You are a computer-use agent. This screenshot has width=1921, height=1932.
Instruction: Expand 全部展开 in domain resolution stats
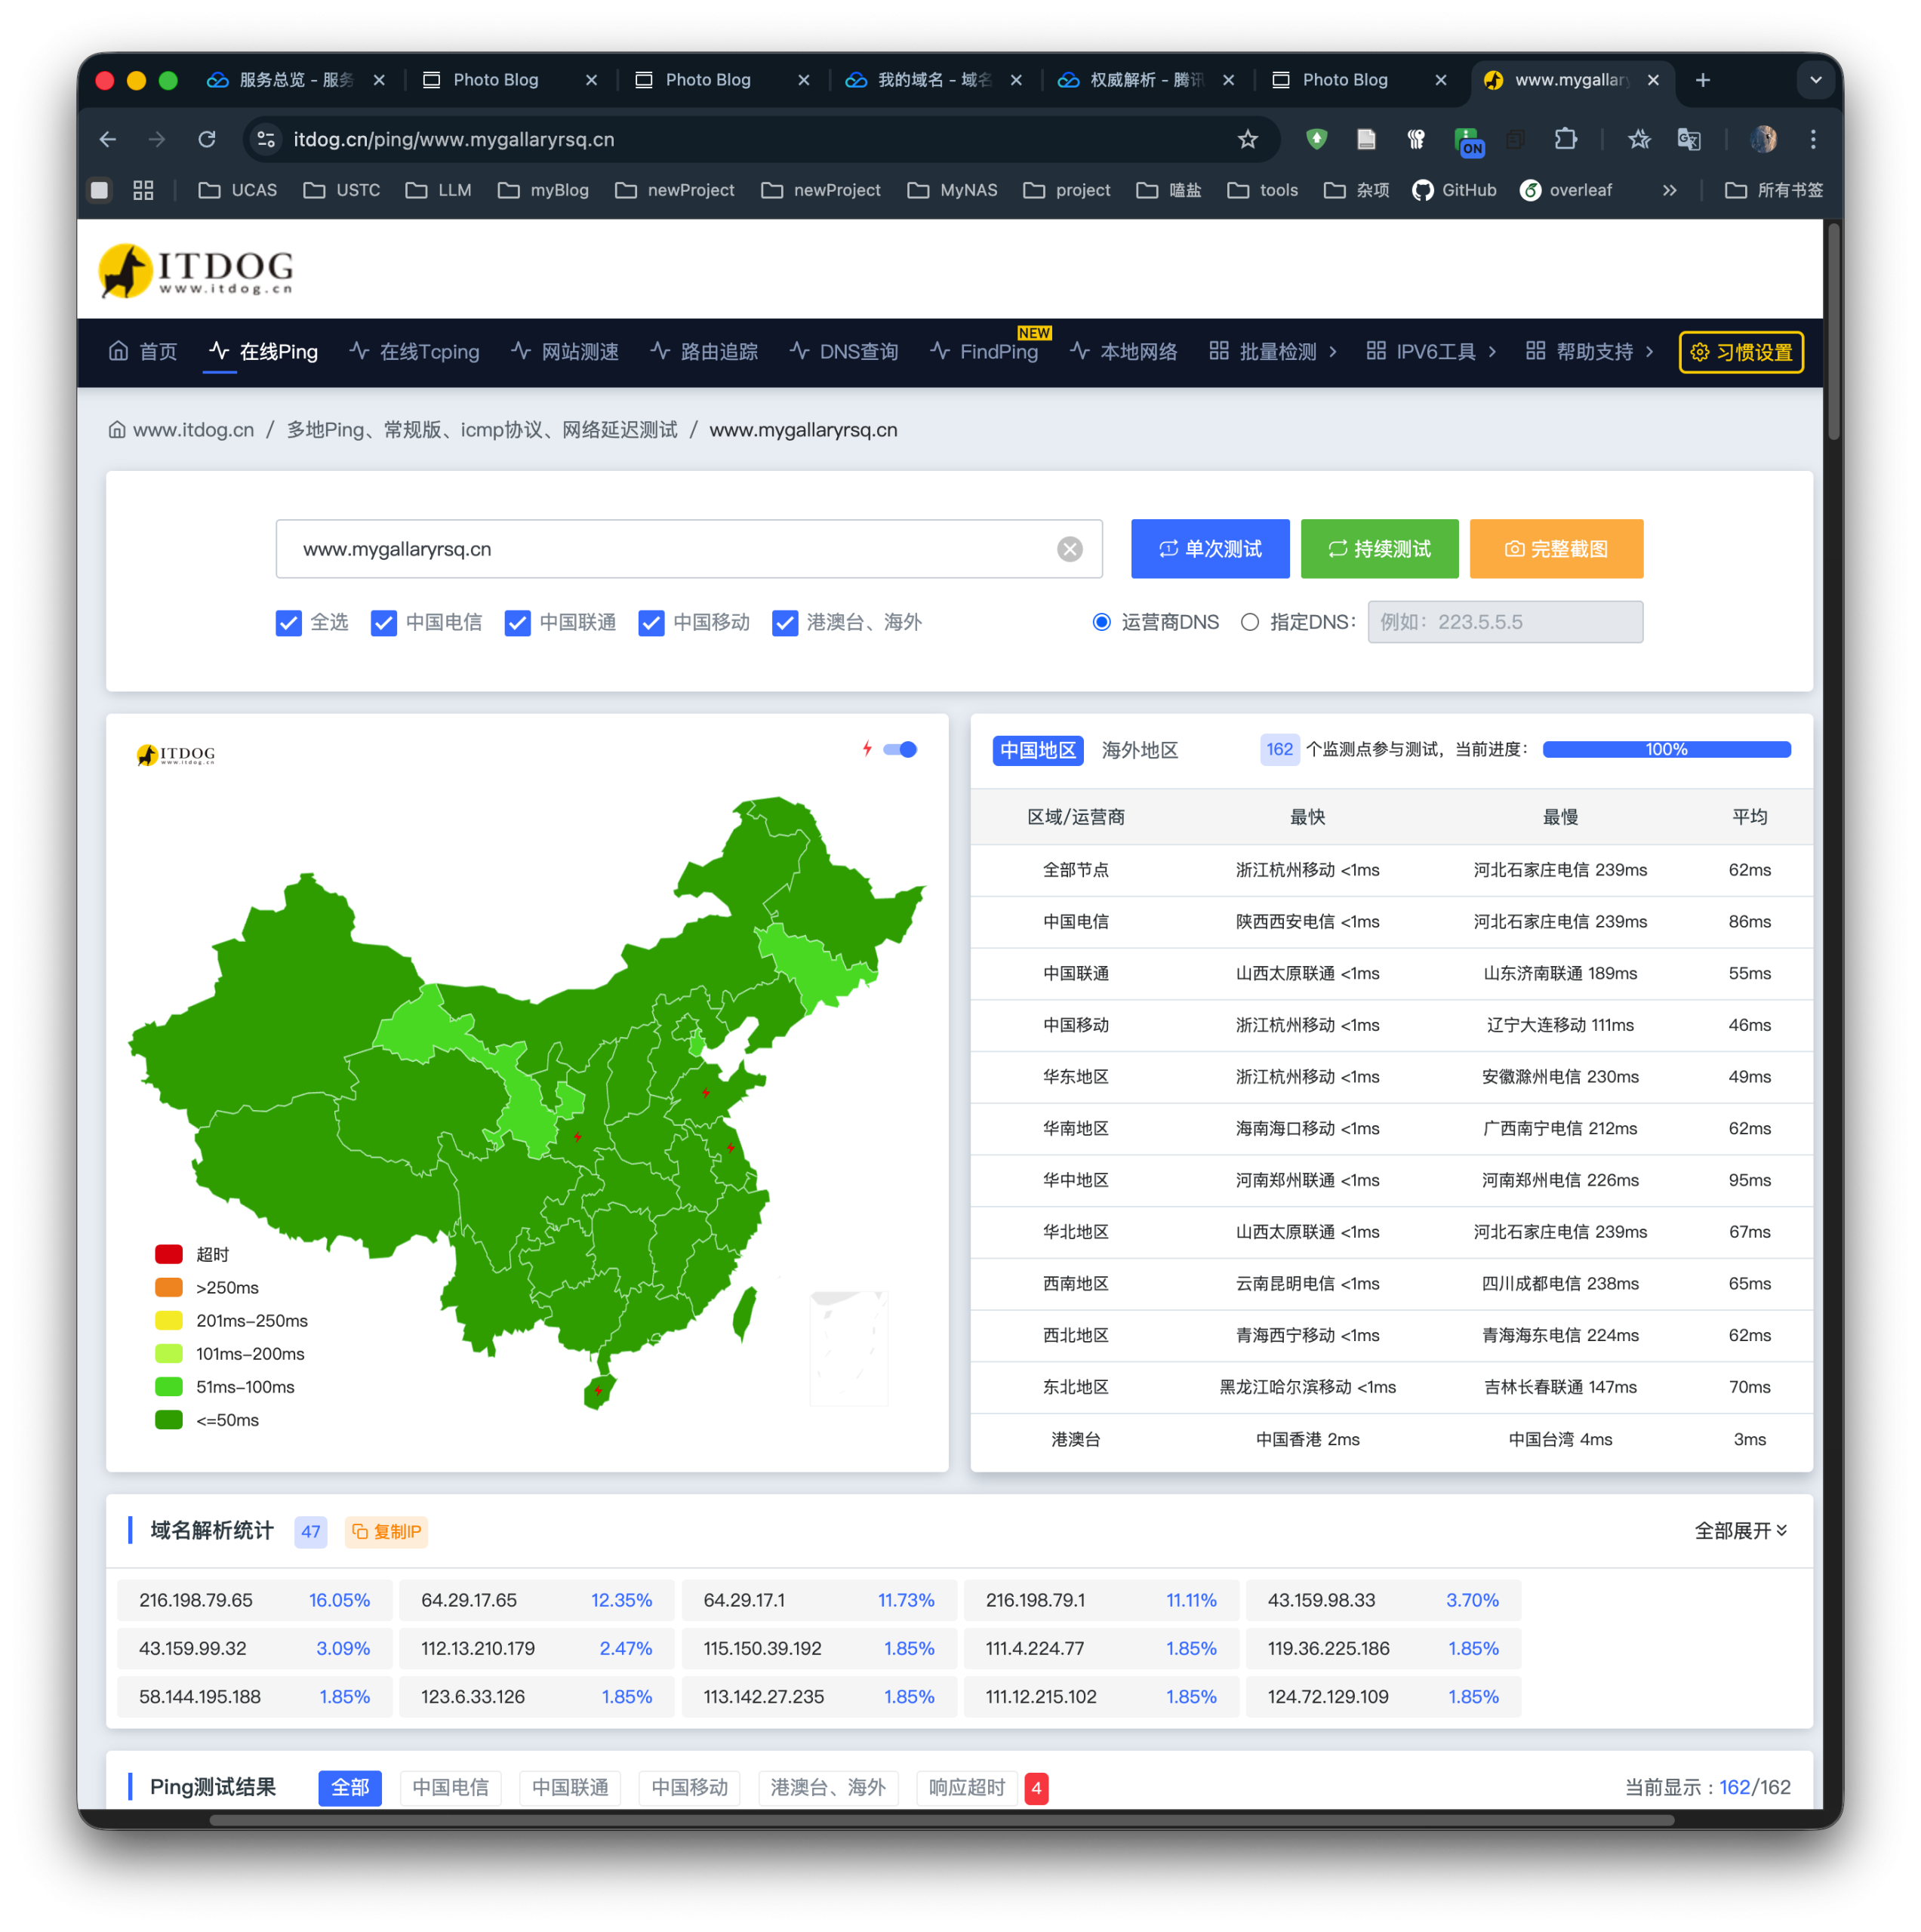(1740, 1531)
